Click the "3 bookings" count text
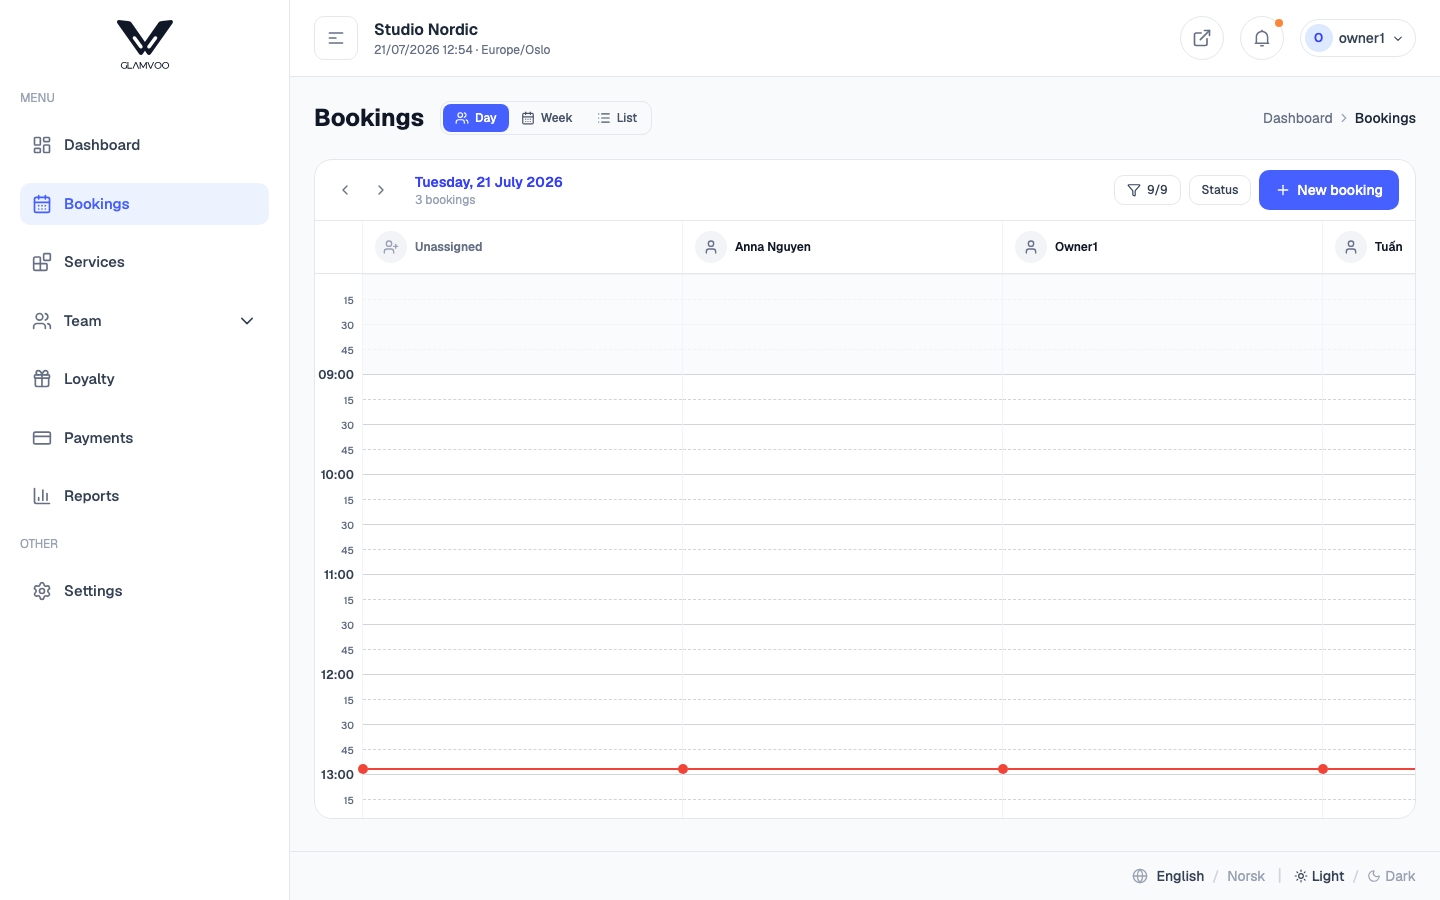 (x=445, y=200)
